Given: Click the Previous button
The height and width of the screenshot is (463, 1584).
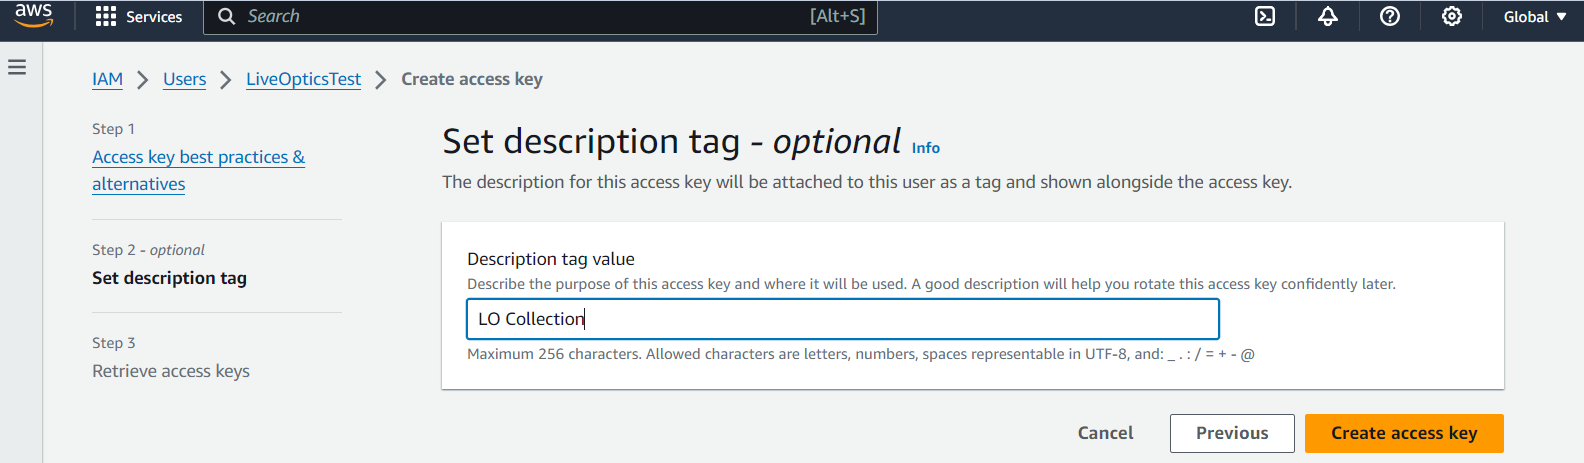Looking at the screenshot, I should [x=1232, y=433].
